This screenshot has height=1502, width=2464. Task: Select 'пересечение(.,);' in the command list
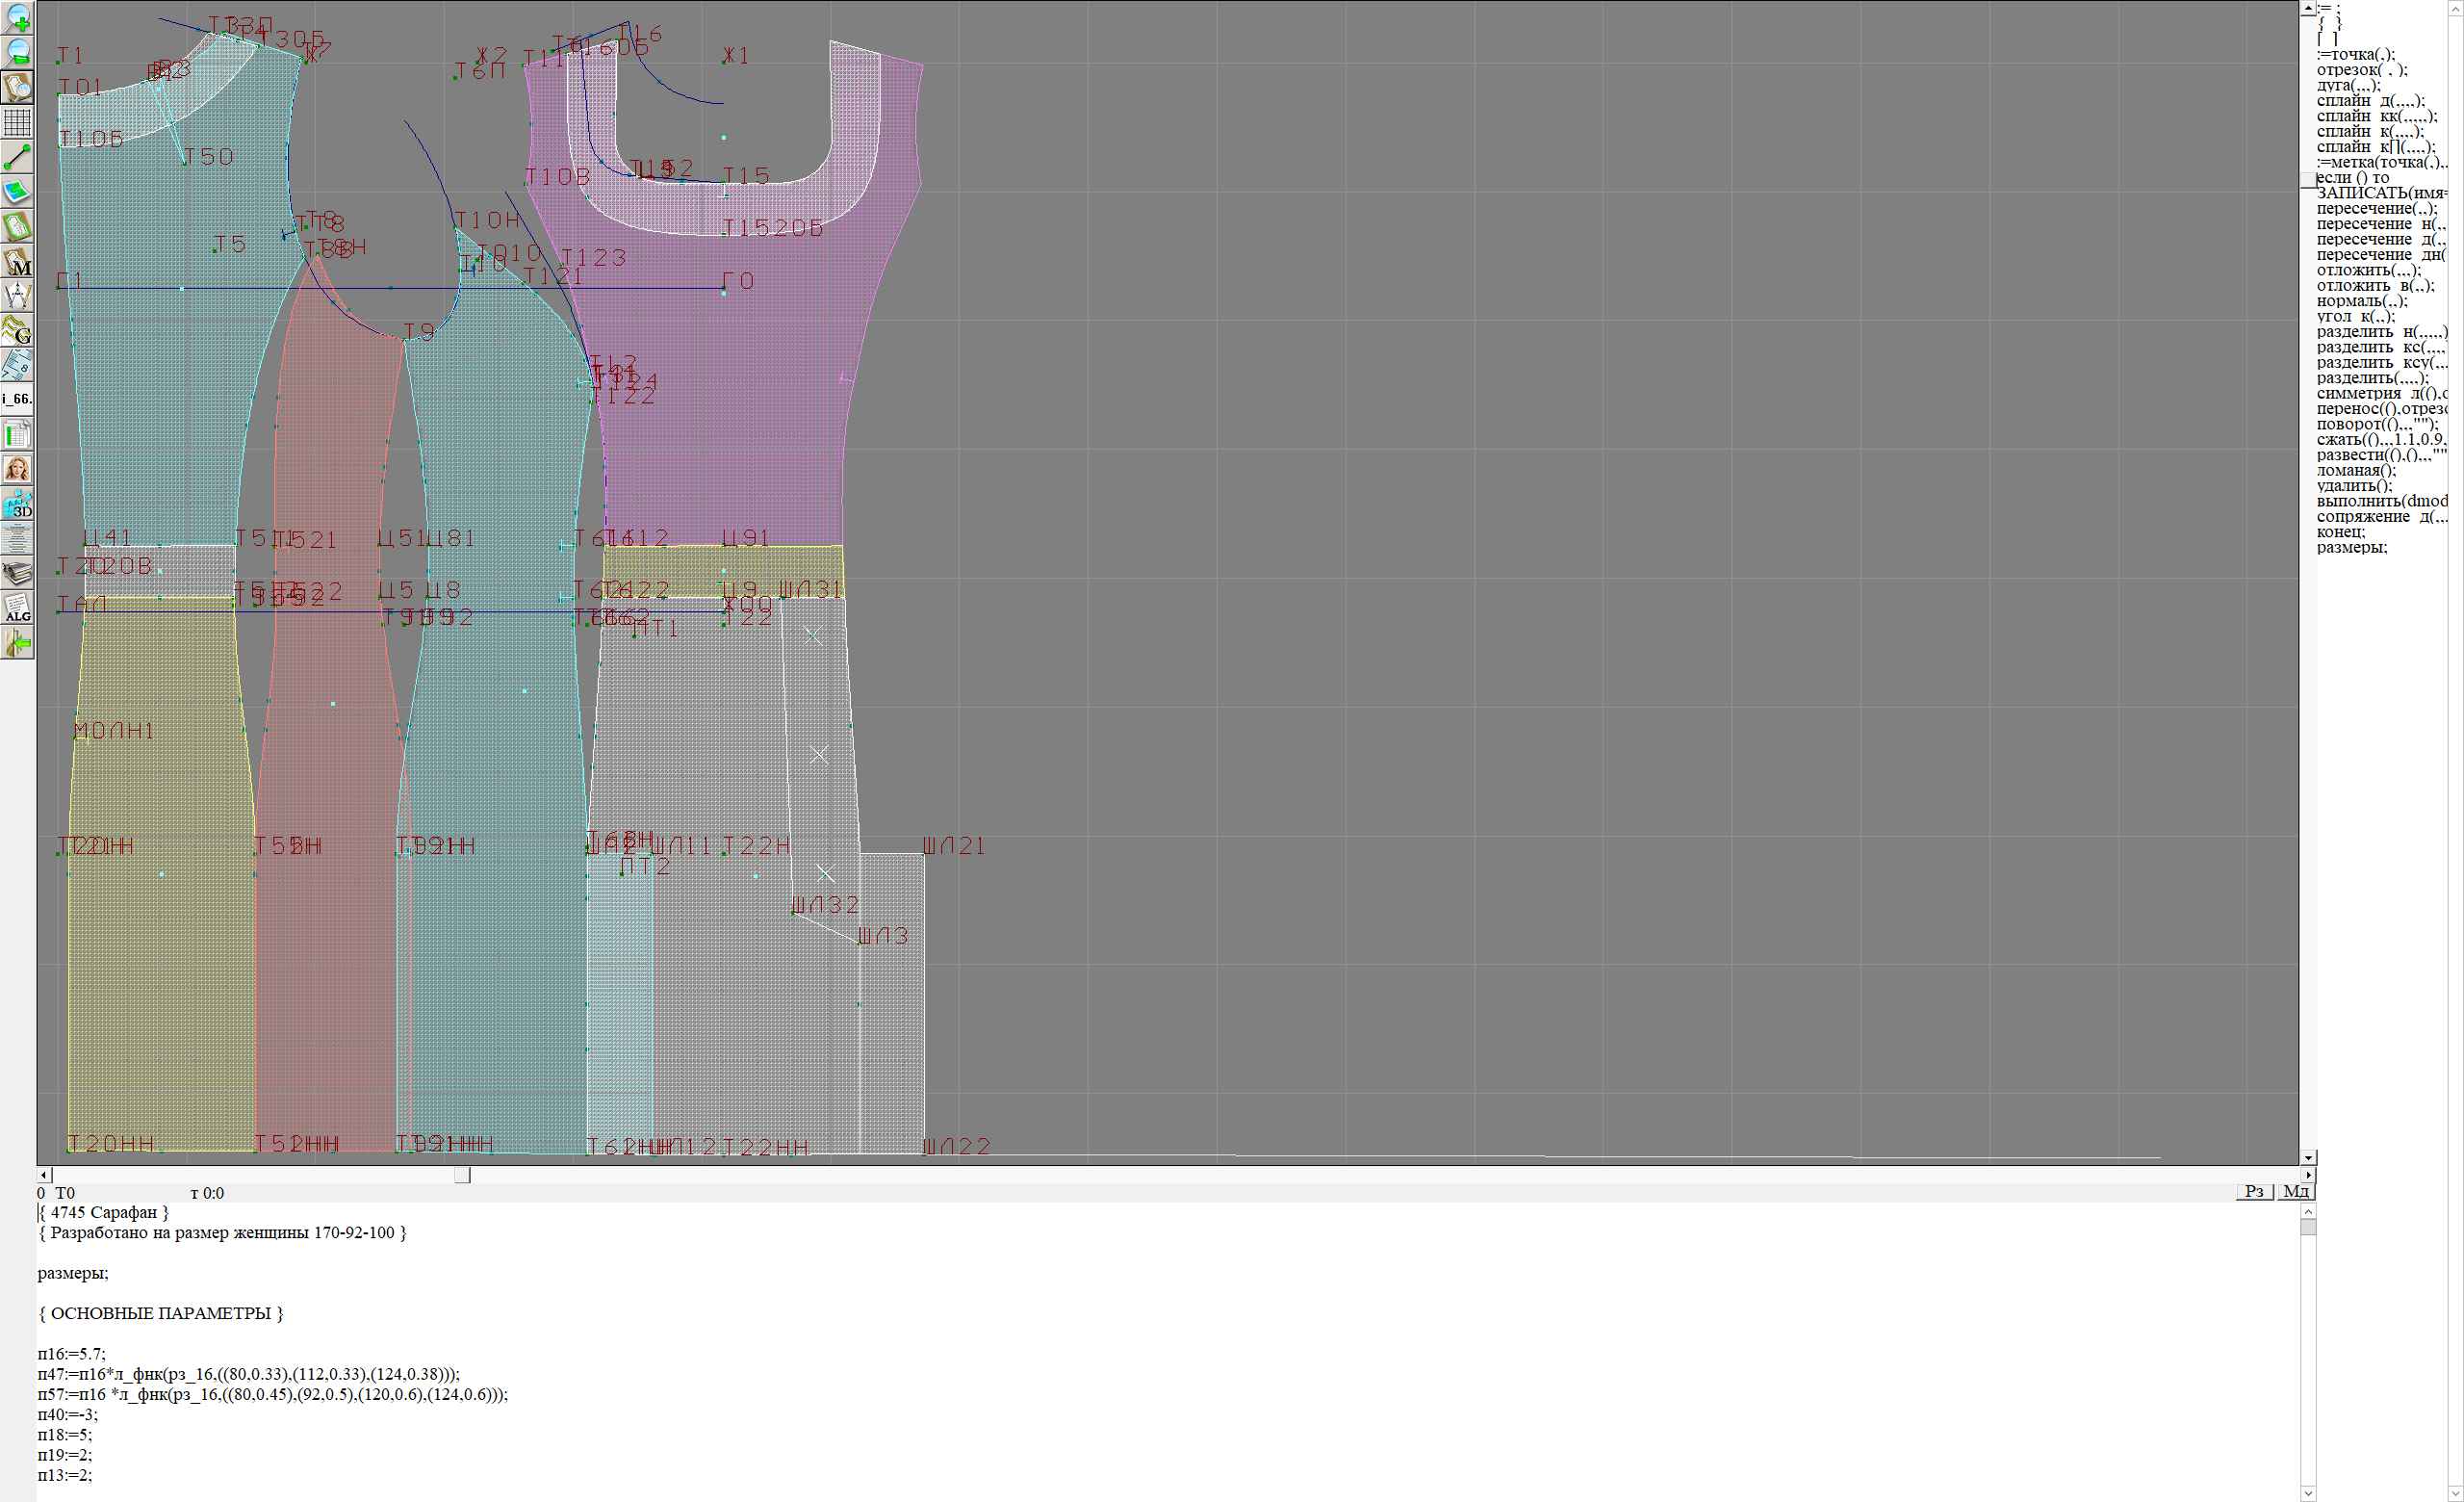click(x=2377, y=209)
